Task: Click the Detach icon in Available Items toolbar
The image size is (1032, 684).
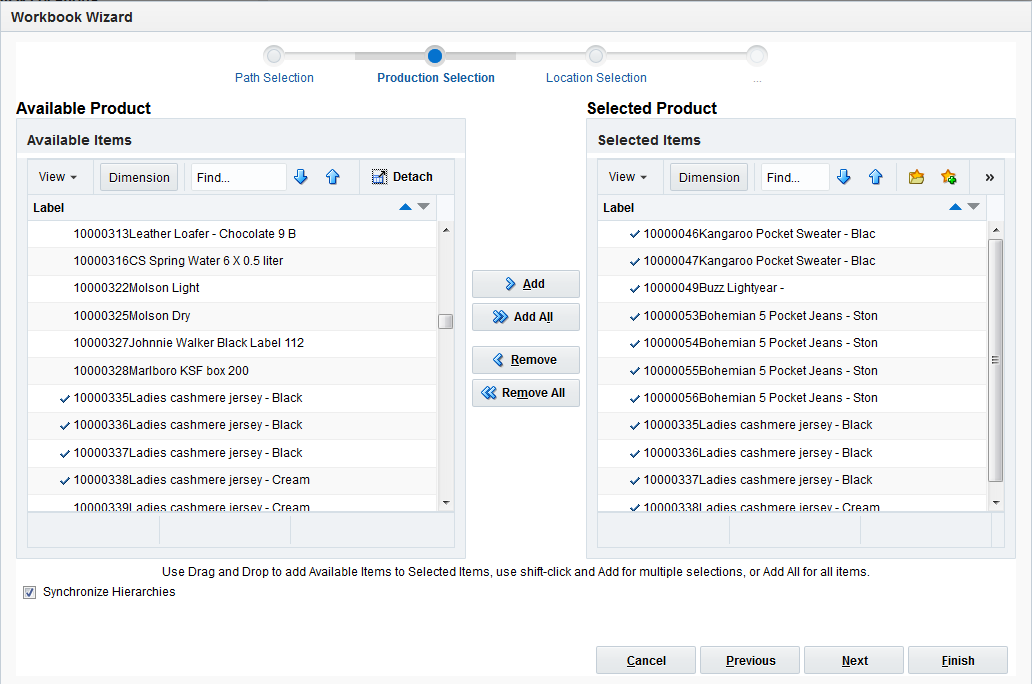Action: click(x=379, y=177)
